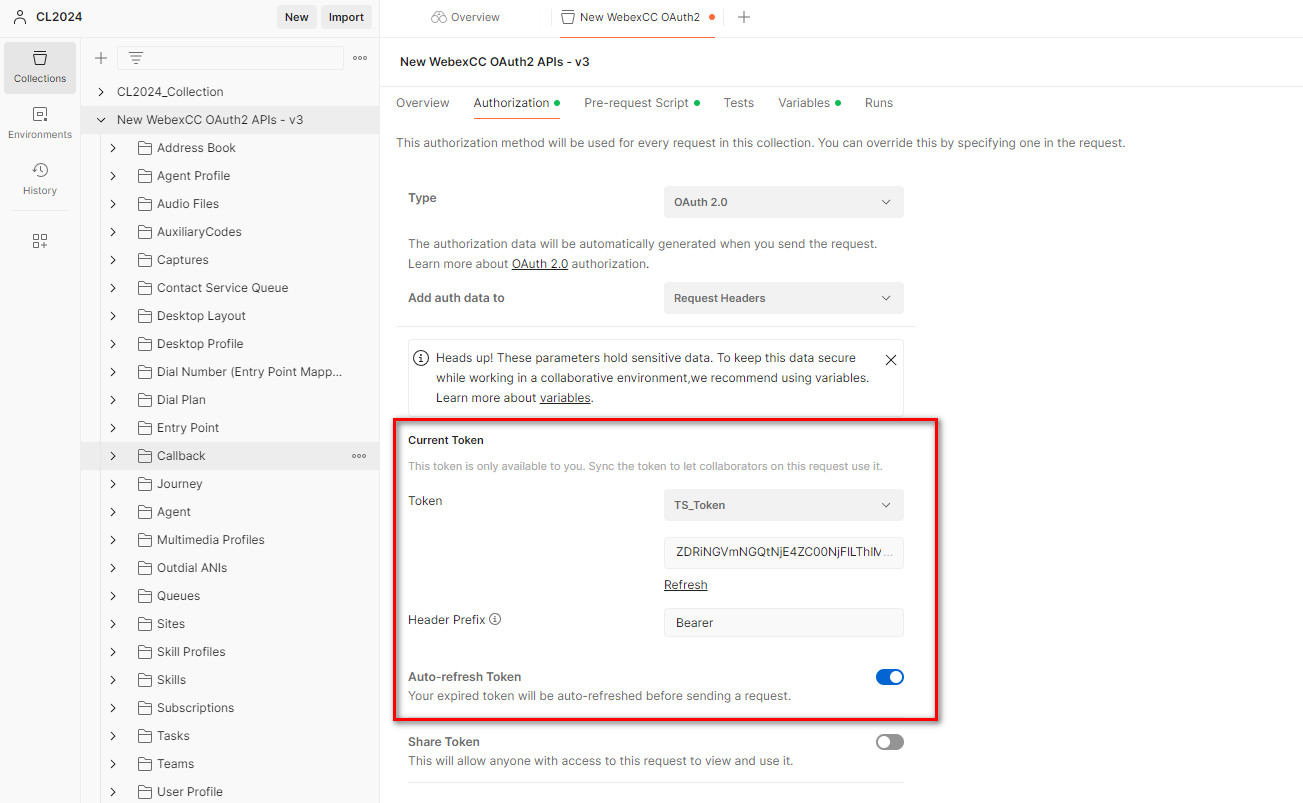Open the Add auth data to dropdown

click(783, 298)
